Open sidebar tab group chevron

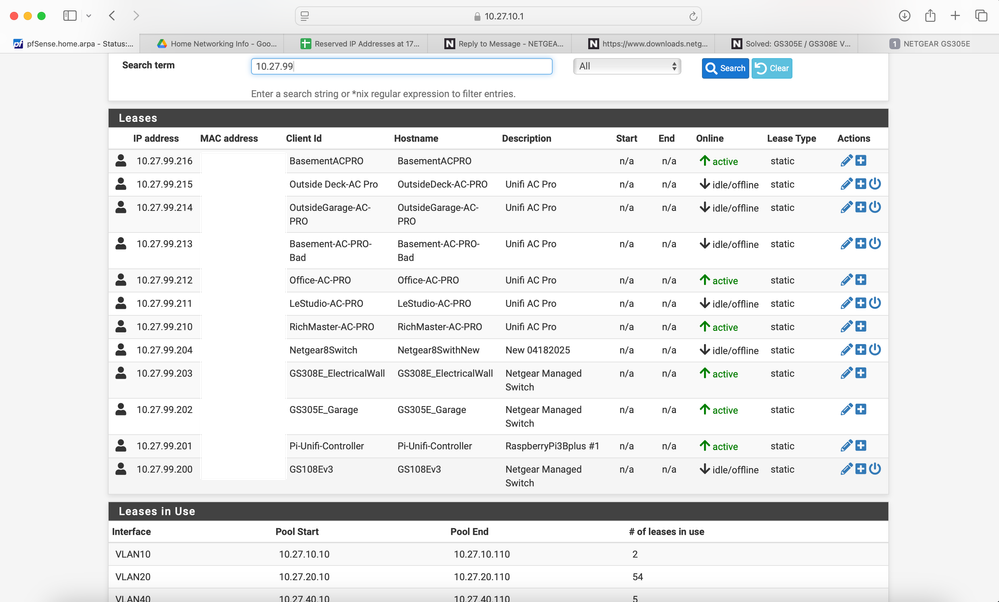89,16
